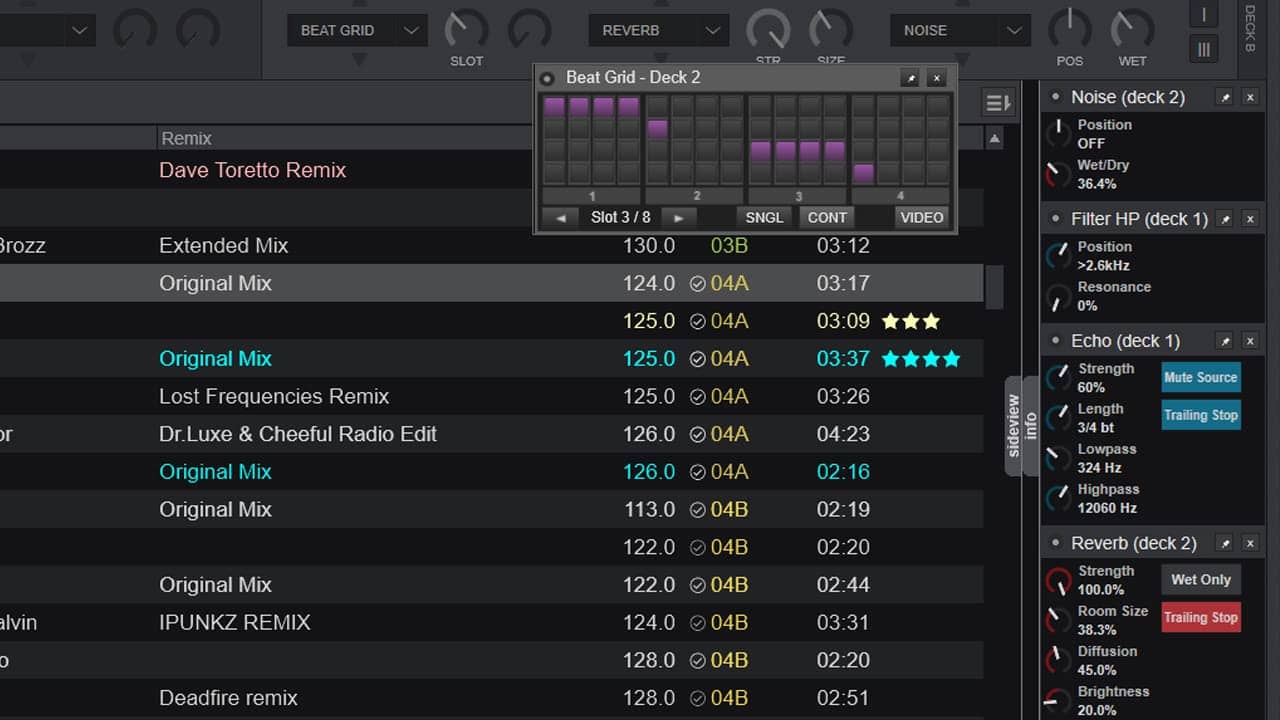
Task: Enable Wet Only on the Reverb effect
Action: point(1200,579)
